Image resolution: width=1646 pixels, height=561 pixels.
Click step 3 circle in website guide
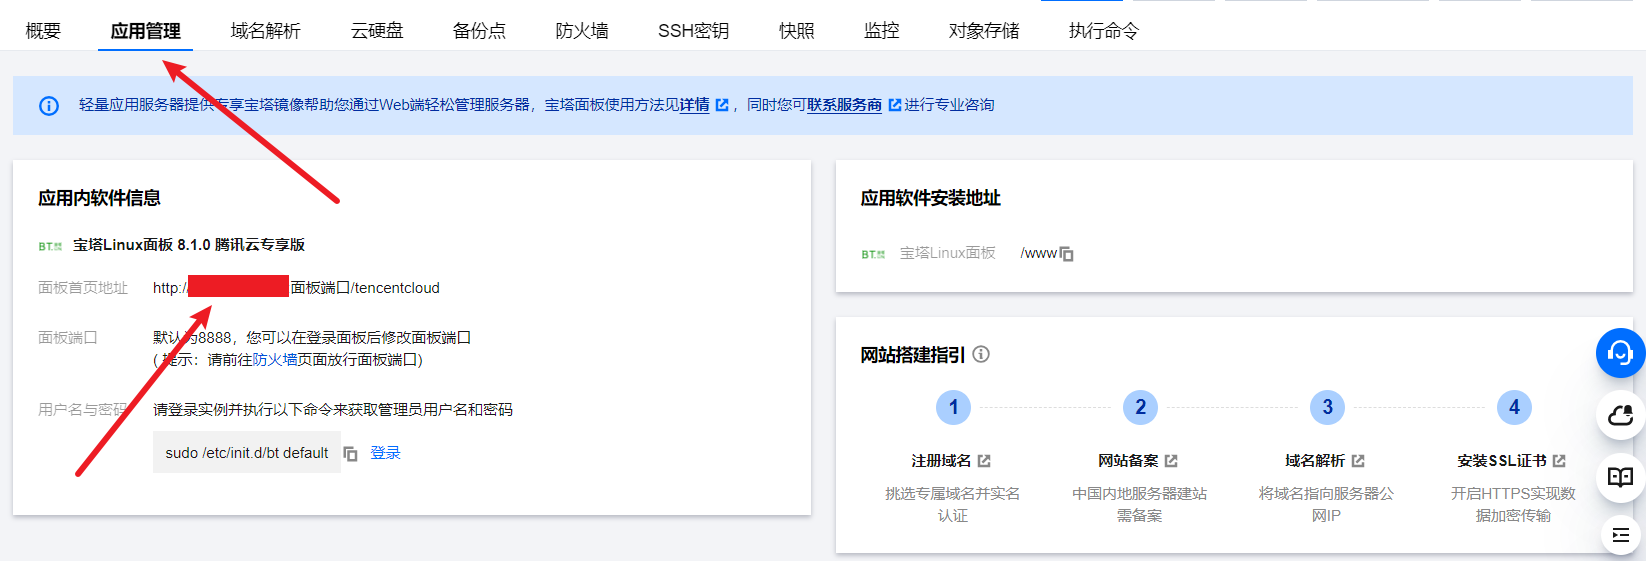(x=1327, y=407)
